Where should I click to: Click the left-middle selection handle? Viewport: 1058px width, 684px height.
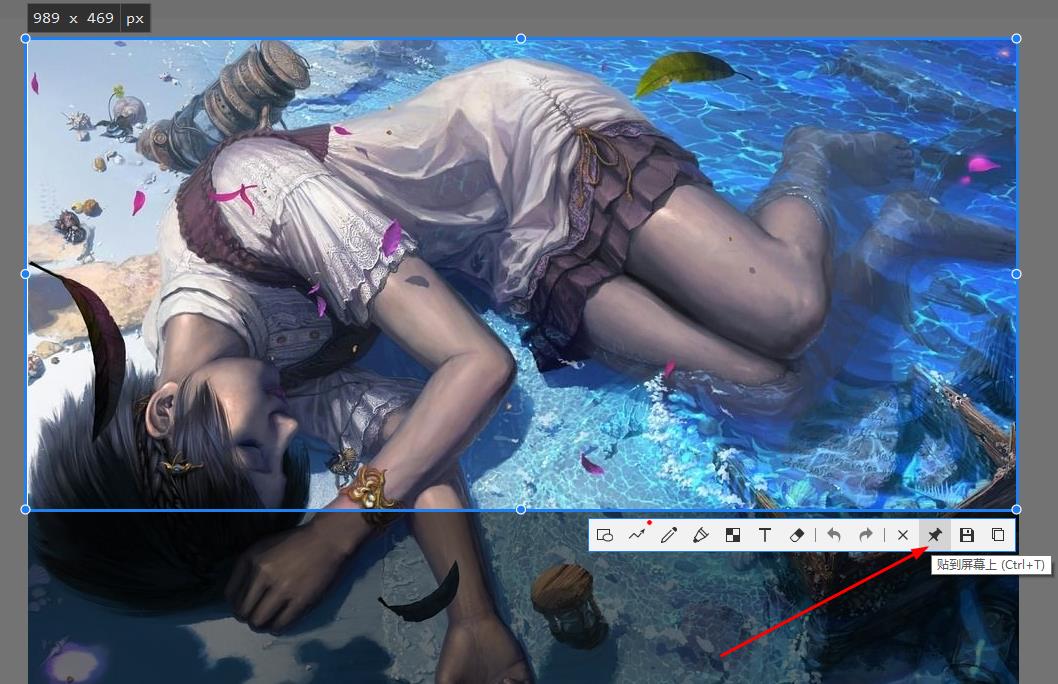[26, 274]
